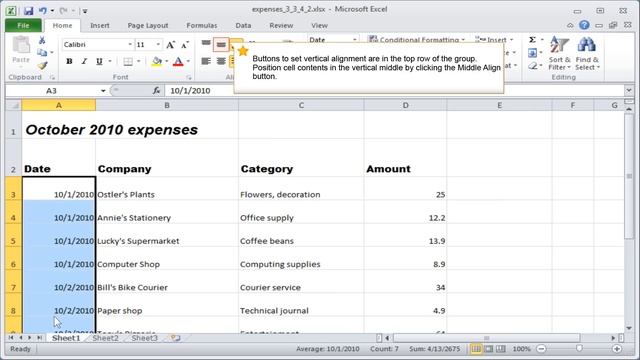Align text left in the cell
The height and width of the screenshot is (360, 640).
(x=206, y=61)
